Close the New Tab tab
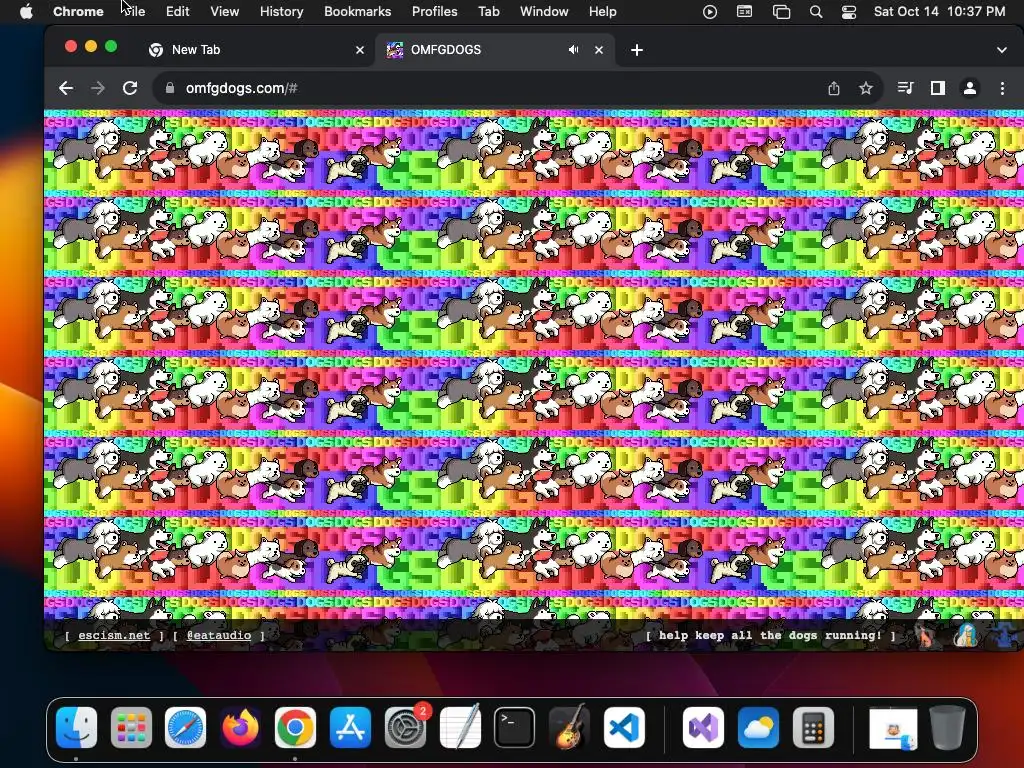Image resolution: width=1024 pixels, height=768 pixels. pos(360,50)
